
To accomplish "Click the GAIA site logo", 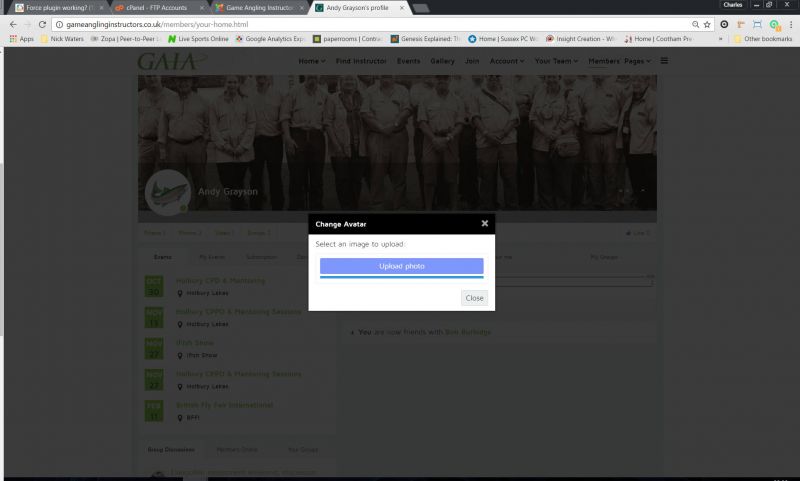I will pos(171,61).
